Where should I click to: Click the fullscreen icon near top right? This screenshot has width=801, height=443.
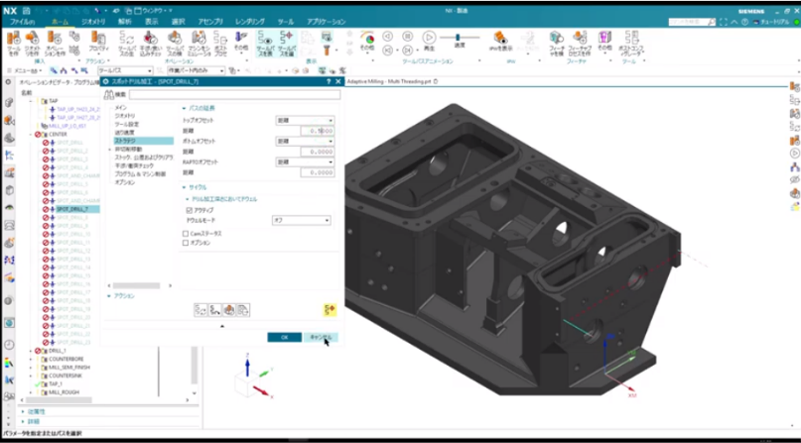[x=723, y=22]
